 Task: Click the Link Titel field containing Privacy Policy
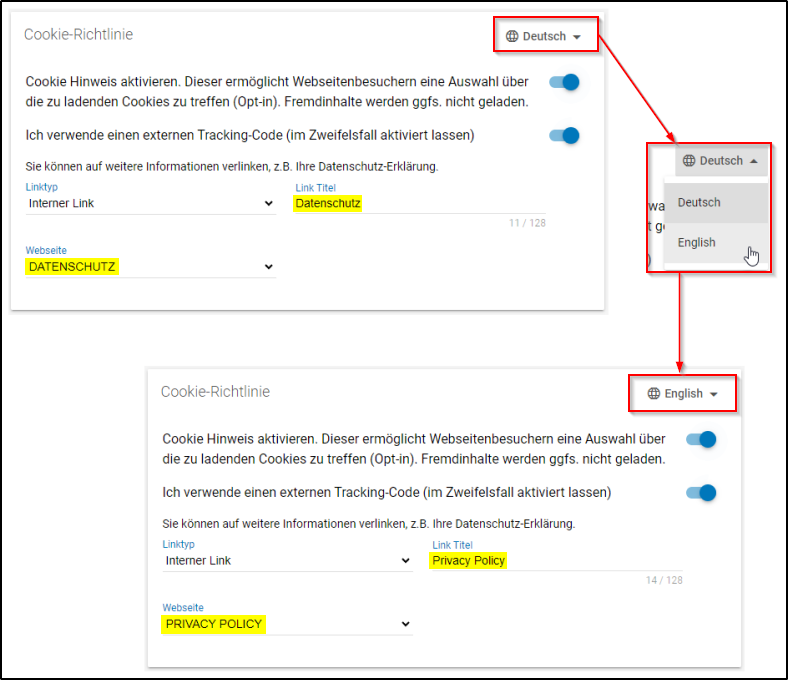(x=556, y=561)
